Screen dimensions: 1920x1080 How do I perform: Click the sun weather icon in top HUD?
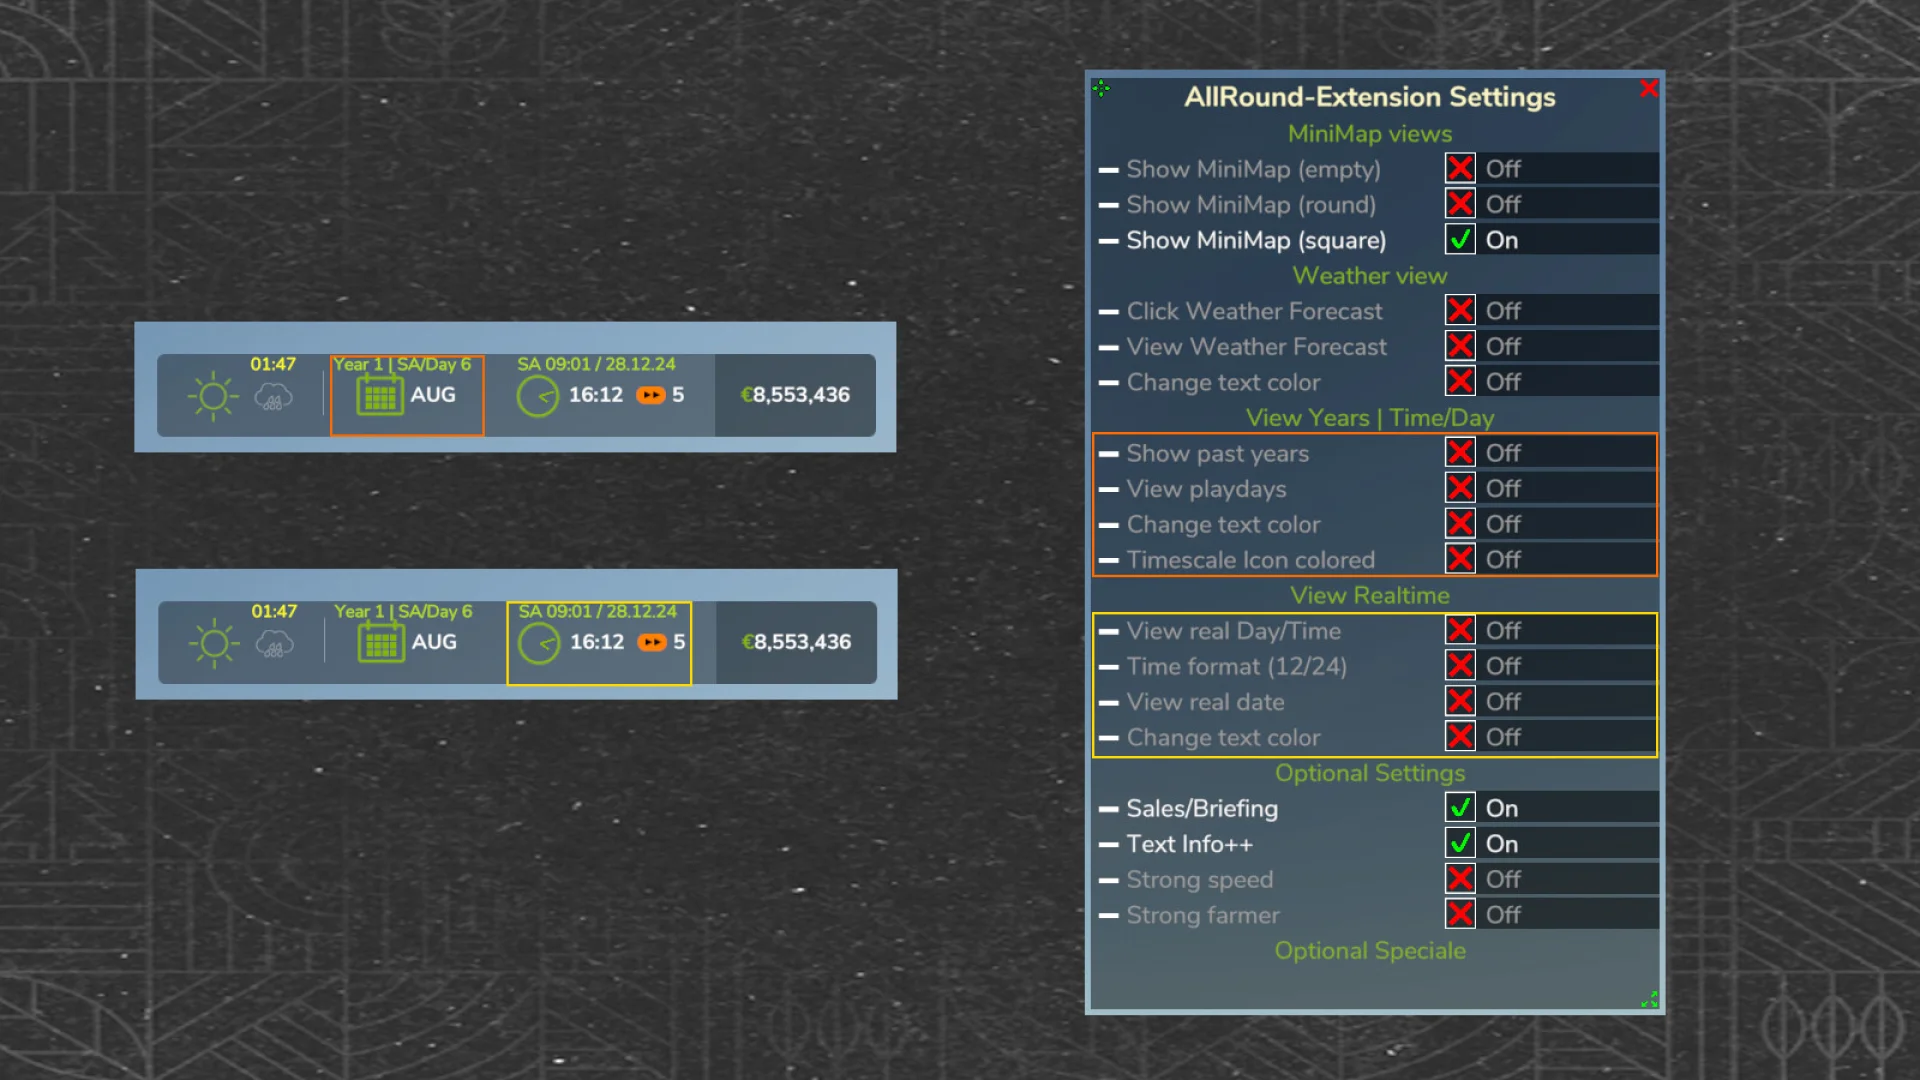coord(212,395)
